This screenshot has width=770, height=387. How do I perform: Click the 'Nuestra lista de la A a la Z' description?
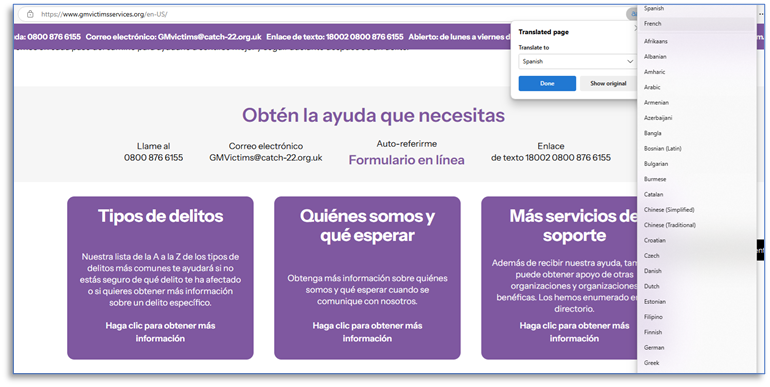(x=160, y=280)
